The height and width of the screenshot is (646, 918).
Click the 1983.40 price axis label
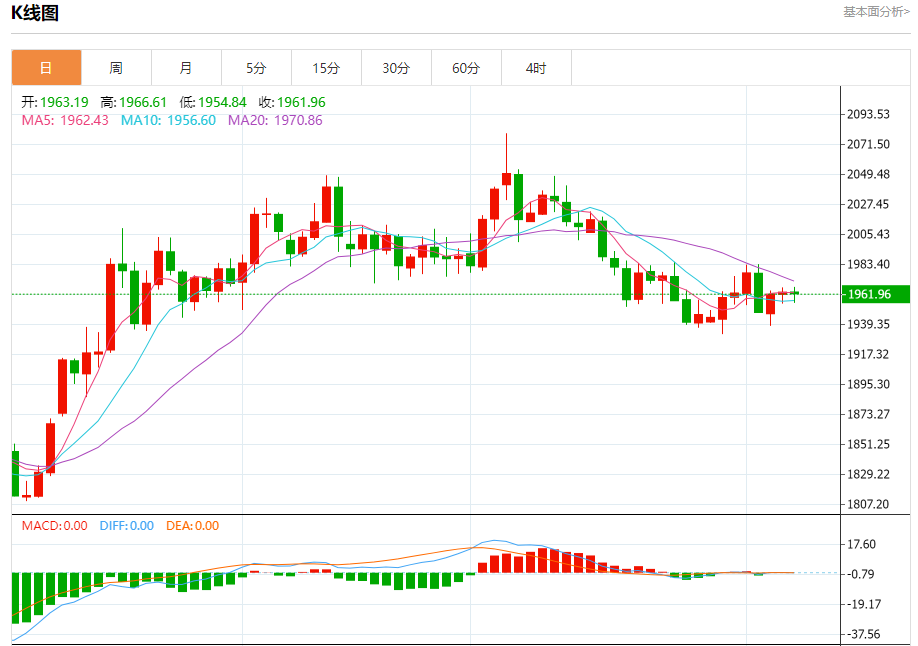click(x=868, y=264)
